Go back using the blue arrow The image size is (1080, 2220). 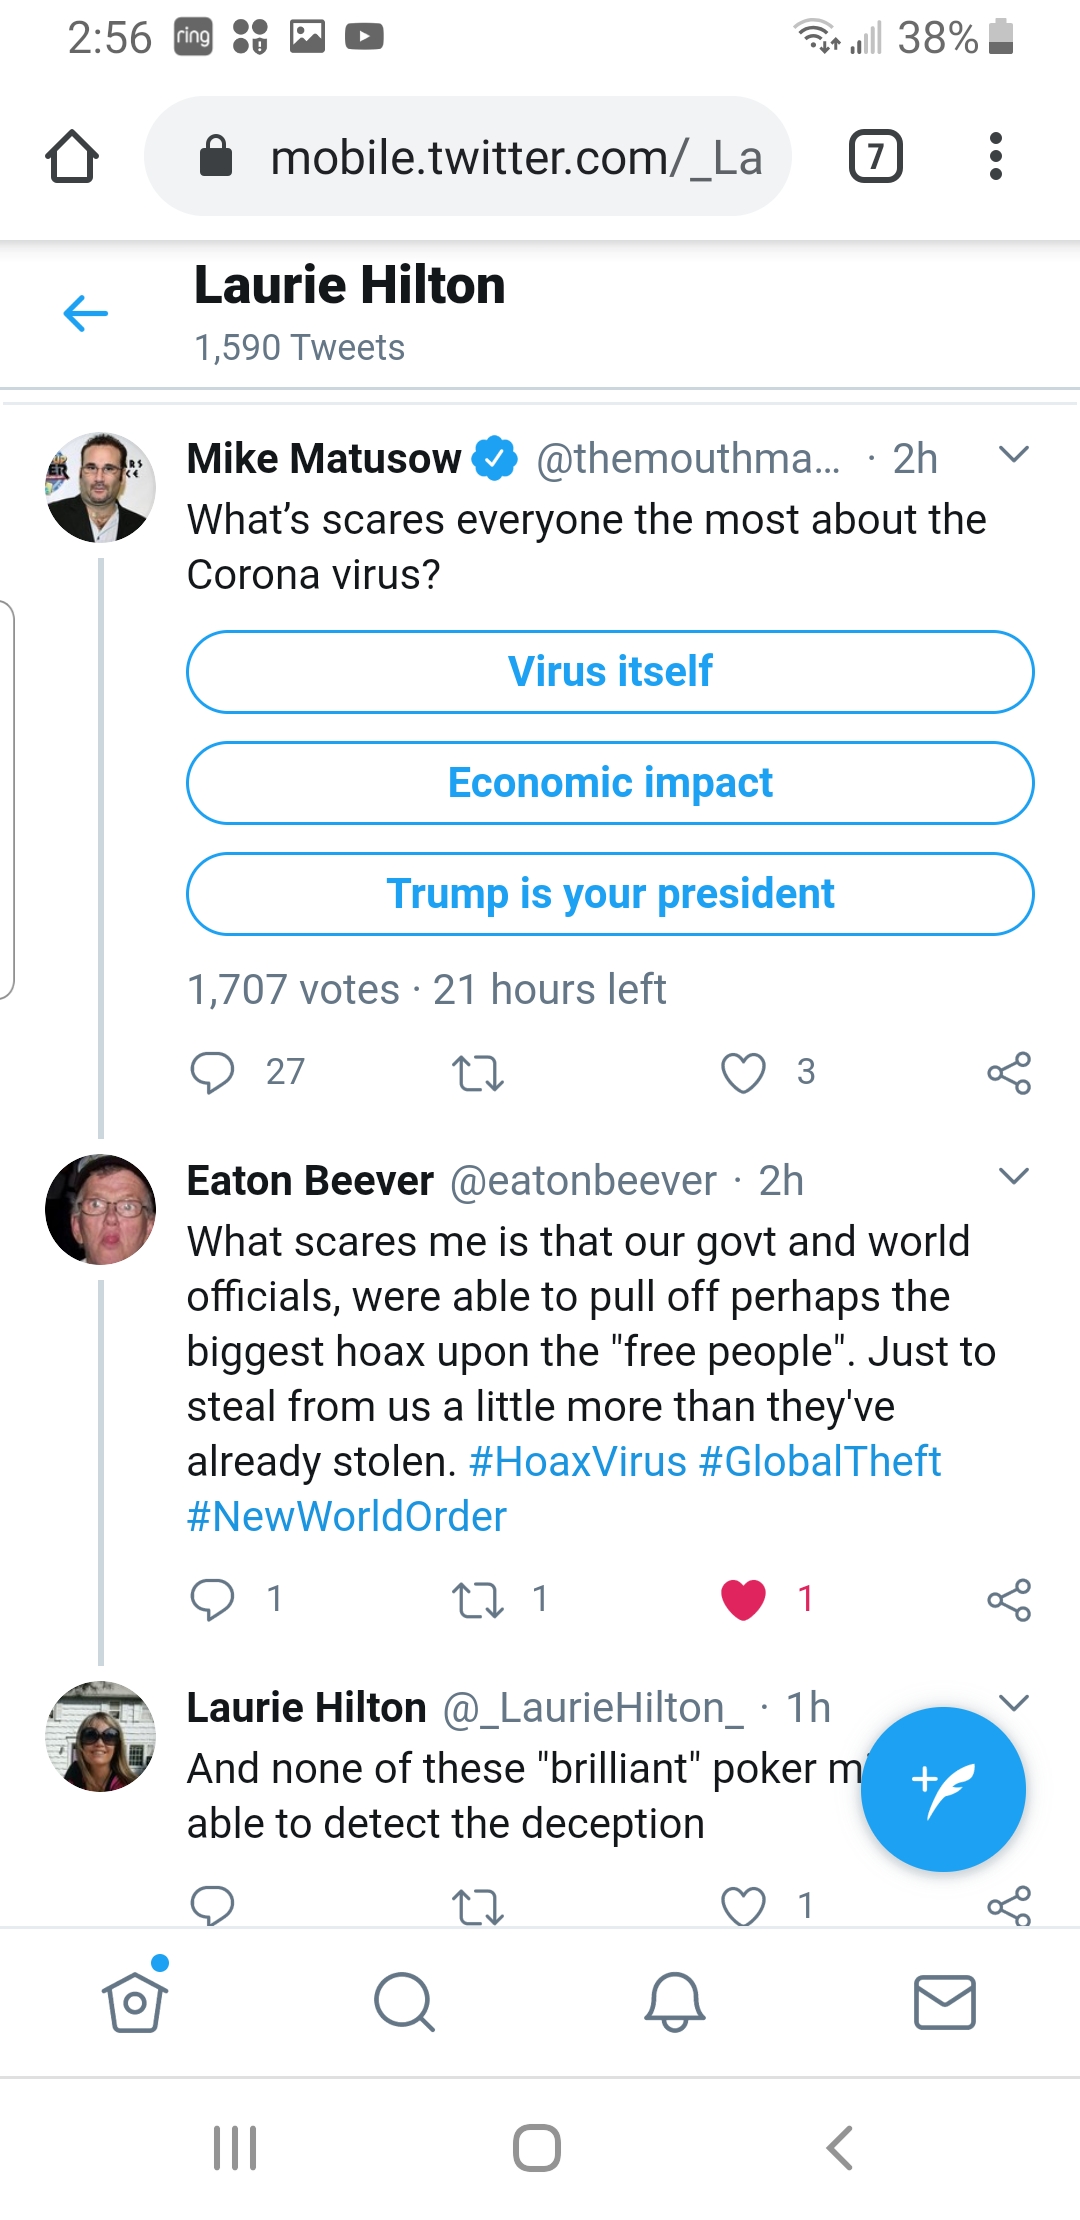coord(85,314)
